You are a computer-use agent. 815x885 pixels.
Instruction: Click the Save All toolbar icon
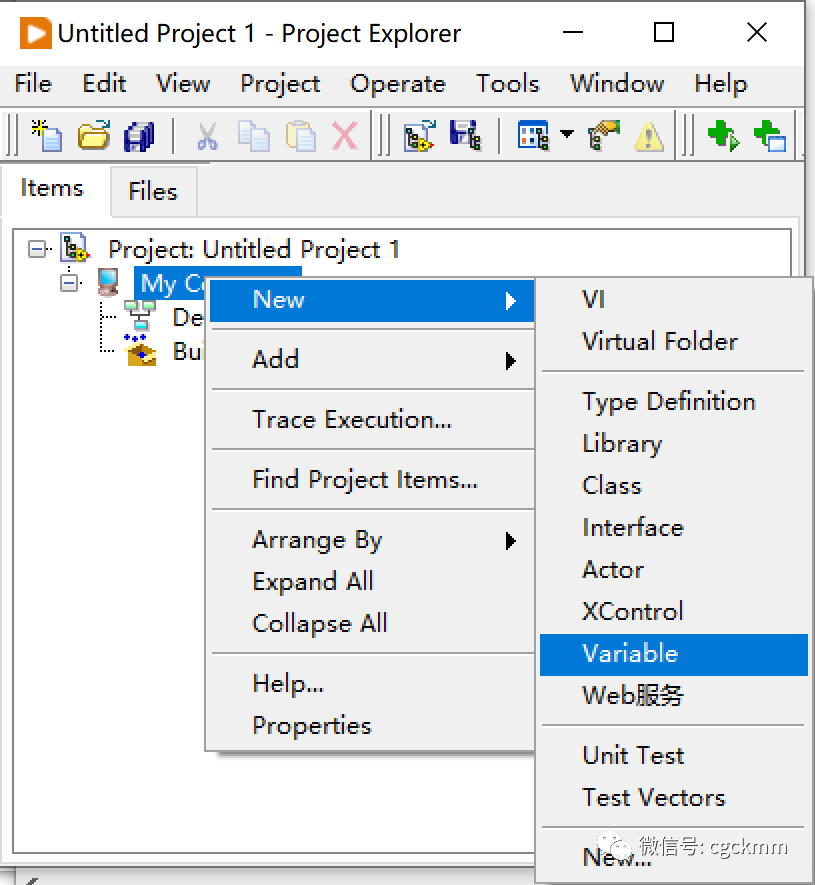coord(139,135)
